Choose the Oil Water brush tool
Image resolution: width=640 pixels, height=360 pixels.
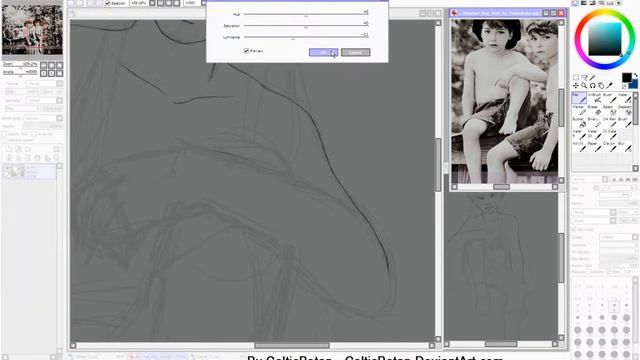tap(609, 135)
